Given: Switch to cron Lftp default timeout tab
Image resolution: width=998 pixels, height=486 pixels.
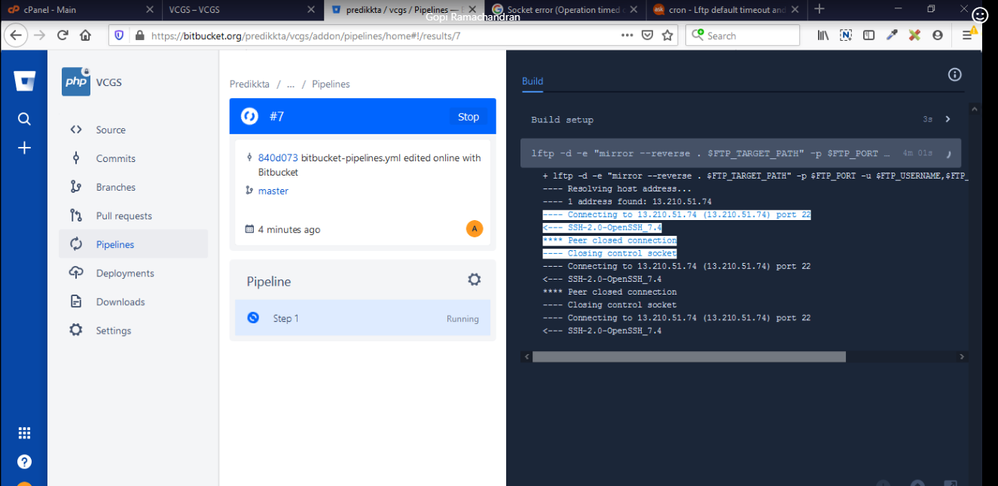Looking at the screenshot, I should click(x=727, y=9).
